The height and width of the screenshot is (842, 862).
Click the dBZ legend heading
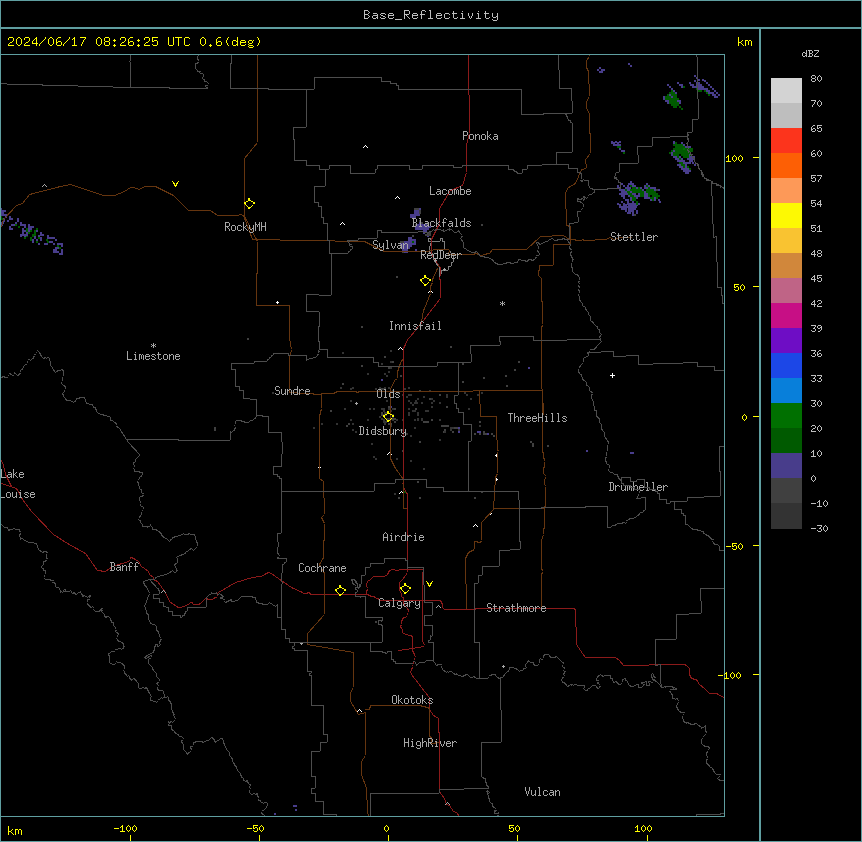[x=810, y=53]
